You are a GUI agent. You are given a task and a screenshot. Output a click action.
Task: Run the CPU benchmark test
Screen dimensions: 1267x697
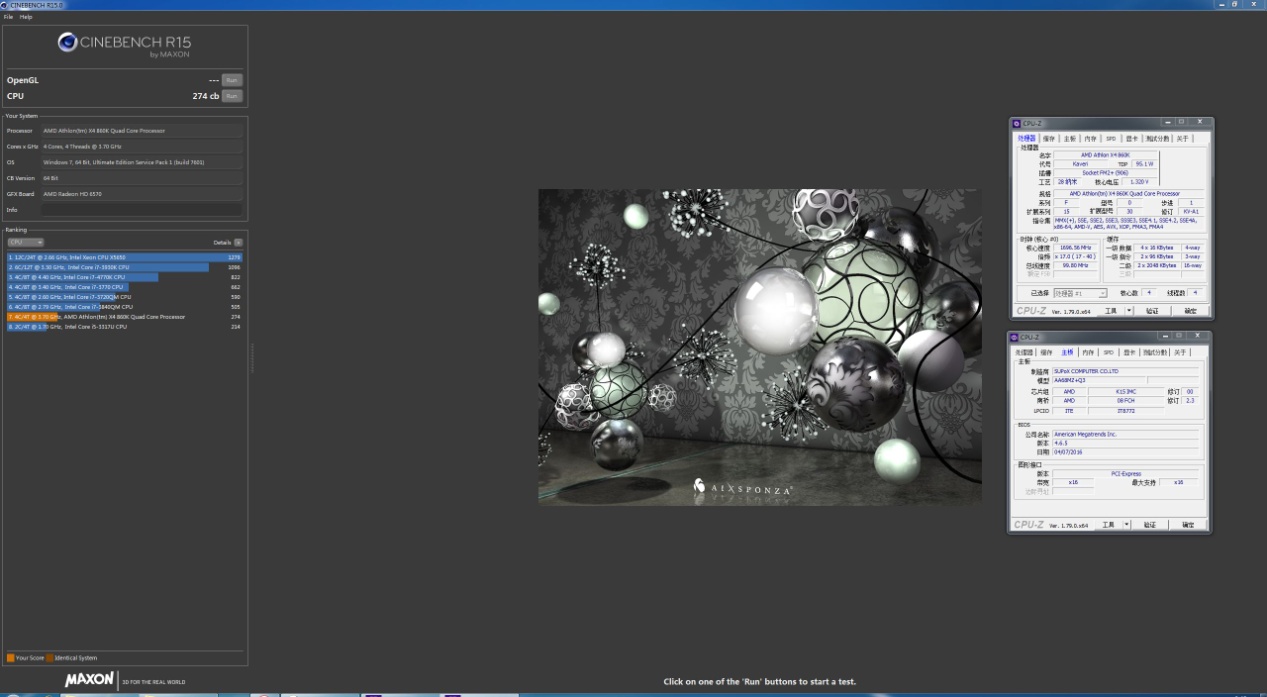coord(231,96)
